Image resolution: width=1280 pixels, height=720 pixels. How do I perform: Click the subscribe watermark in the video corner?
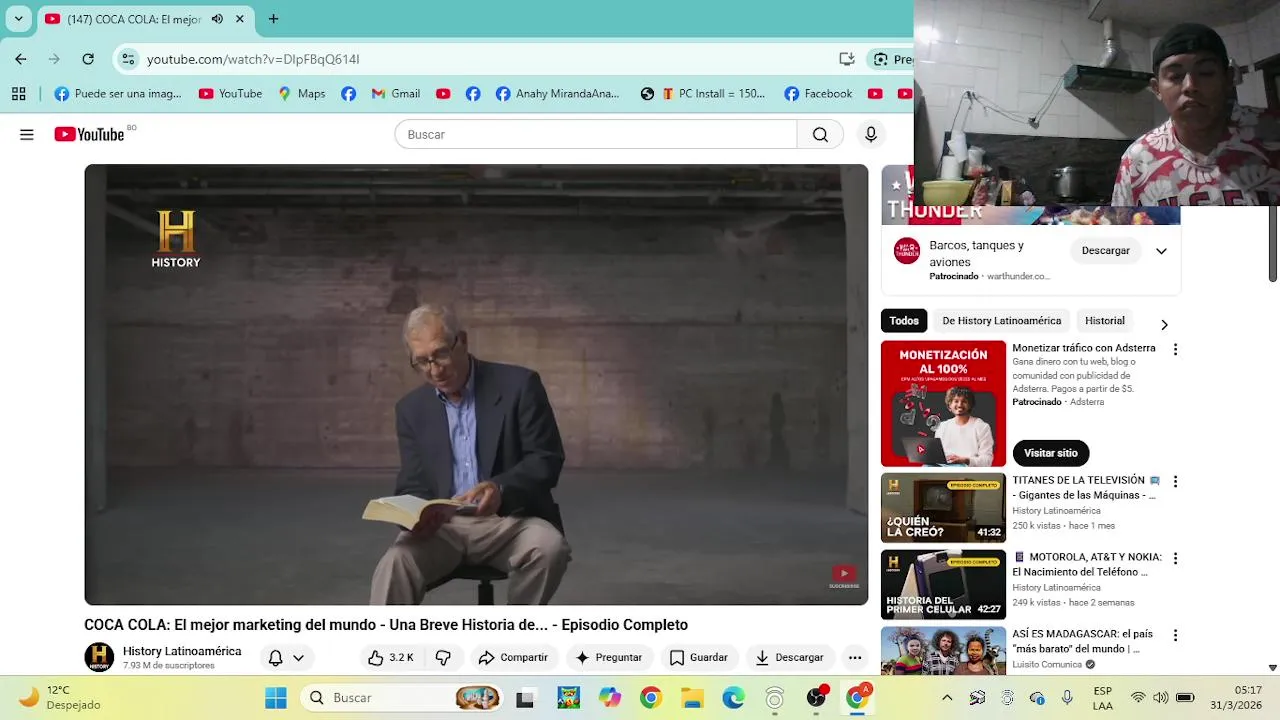click(844, 577)
